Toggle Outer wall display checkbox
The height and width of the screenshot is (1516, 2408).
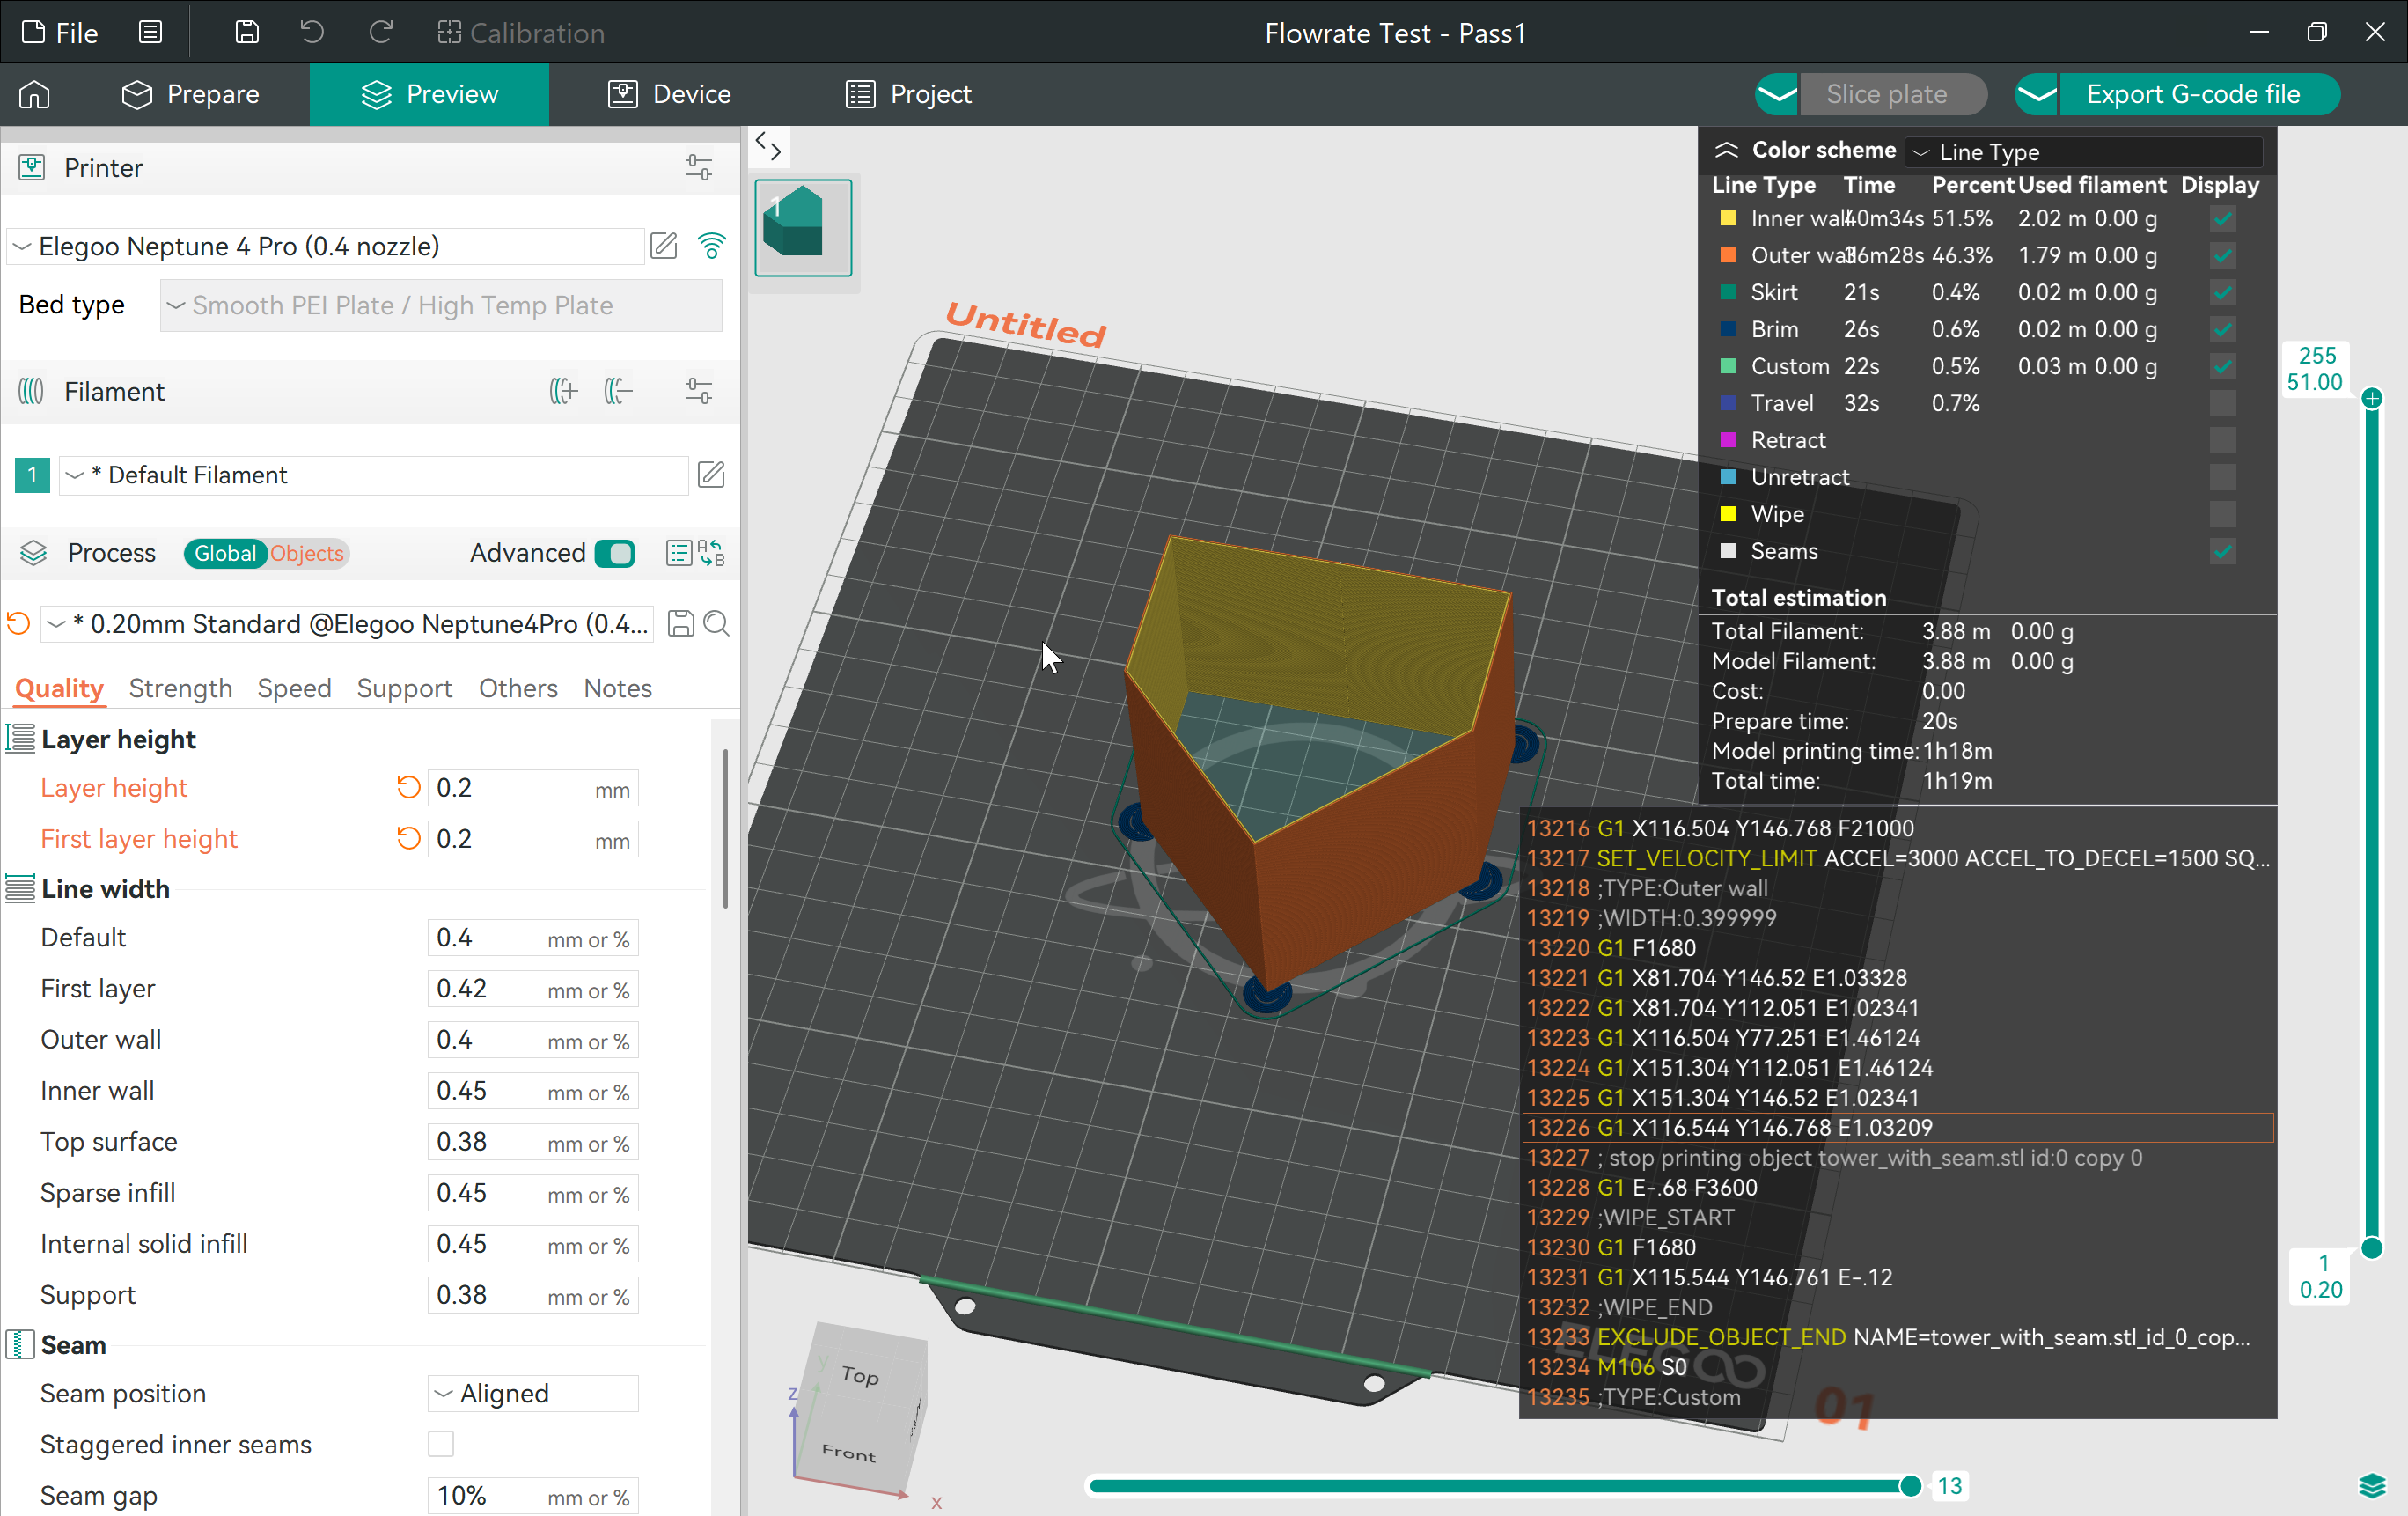coord(2223,256)
